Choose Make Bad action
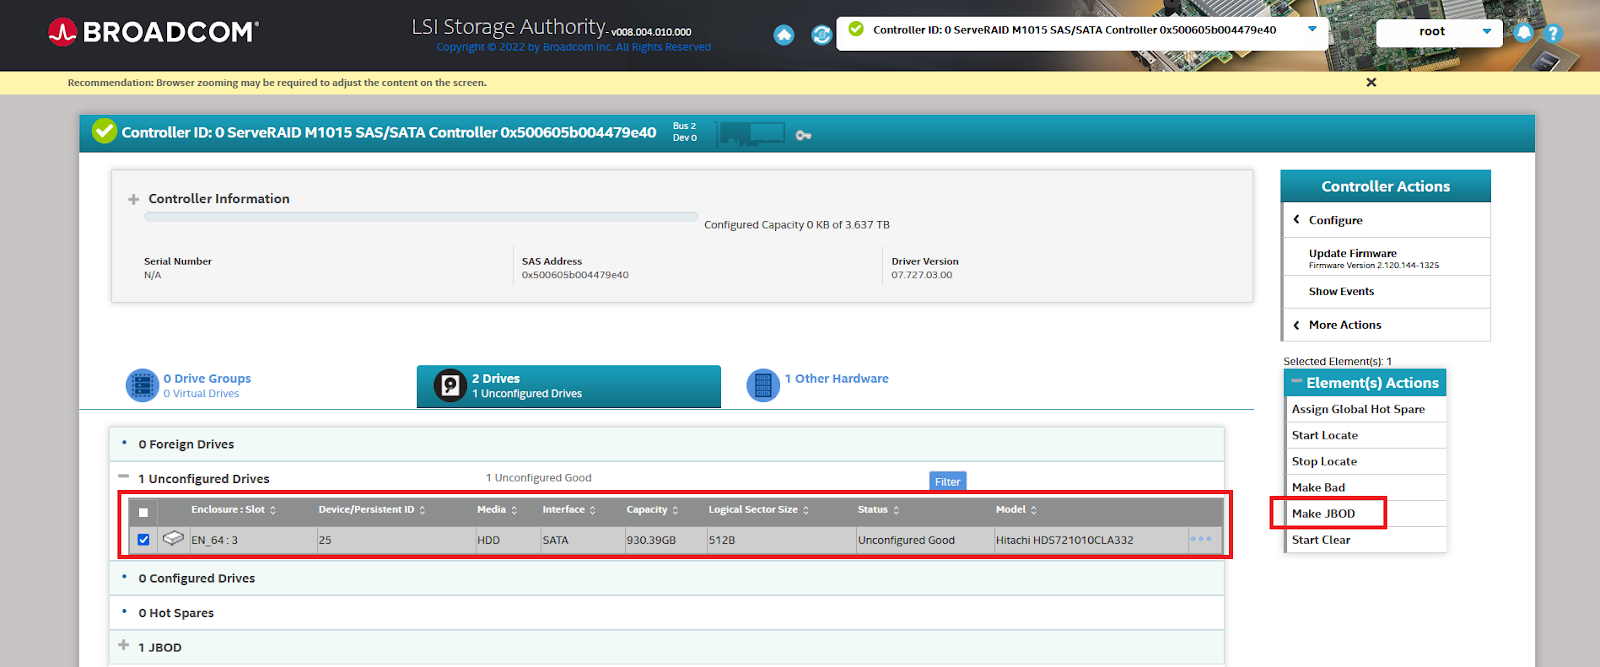This screenshot has height=667, width=1600. pos(1365,487)
